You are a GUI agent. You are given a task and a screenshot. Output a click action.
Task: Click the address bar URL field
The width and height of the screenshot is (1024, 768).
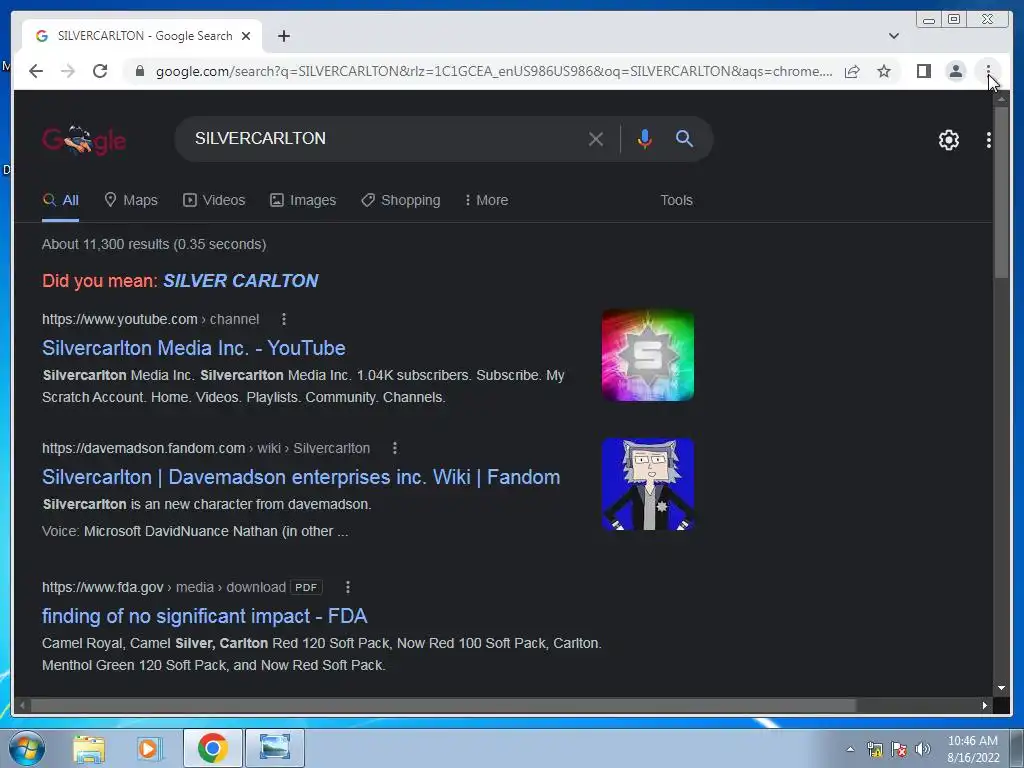[494, 71]
